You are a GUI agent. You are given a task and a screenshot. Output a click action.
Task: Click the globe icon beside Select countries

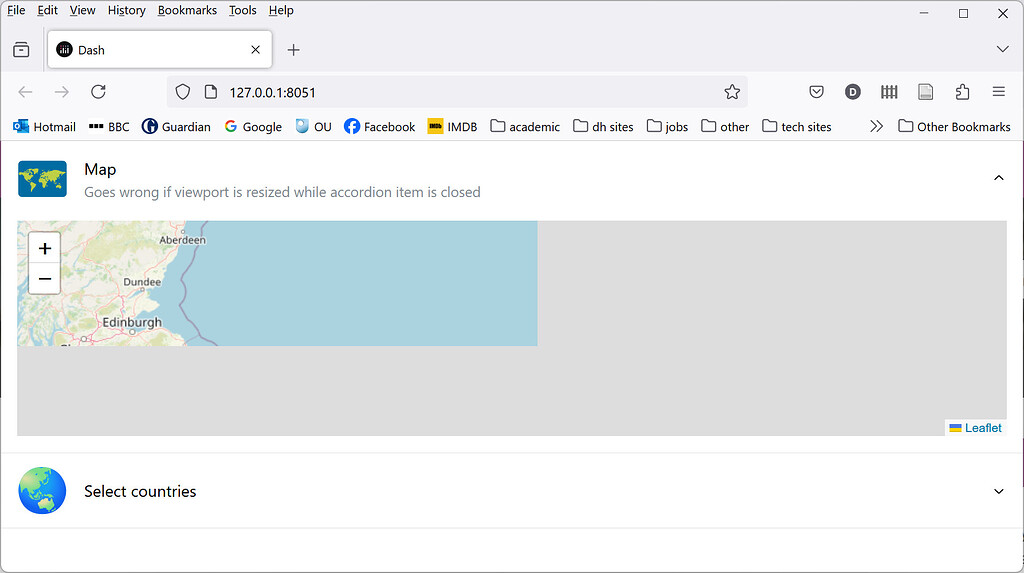coord(42,491)
